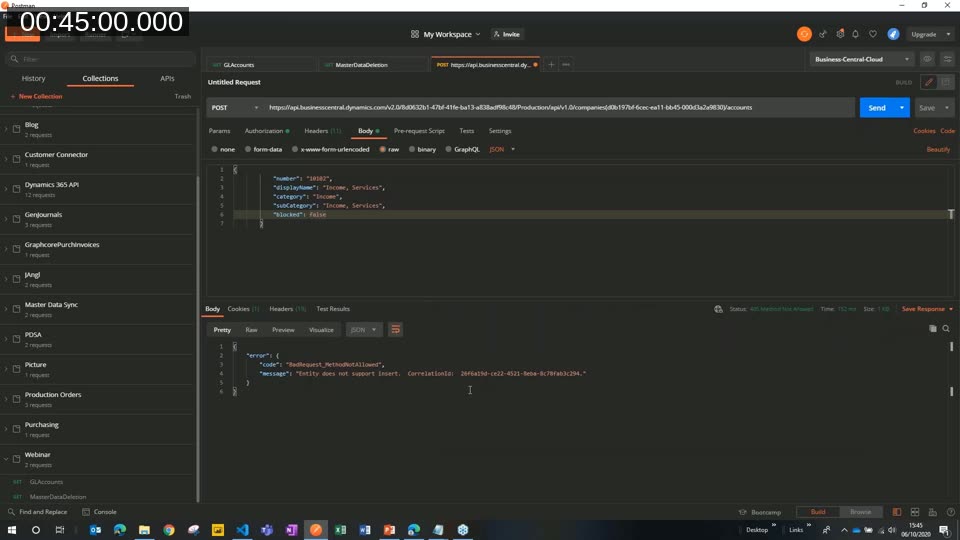Switch to two-pane view icon in status bar

coord(915,512)
